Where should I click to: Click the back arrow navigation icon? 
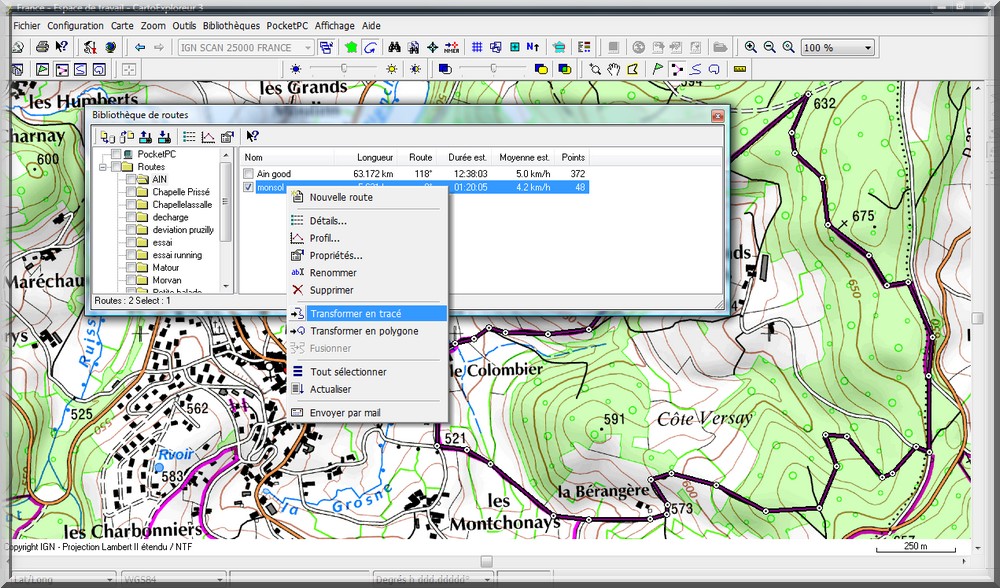click(140, 47)
